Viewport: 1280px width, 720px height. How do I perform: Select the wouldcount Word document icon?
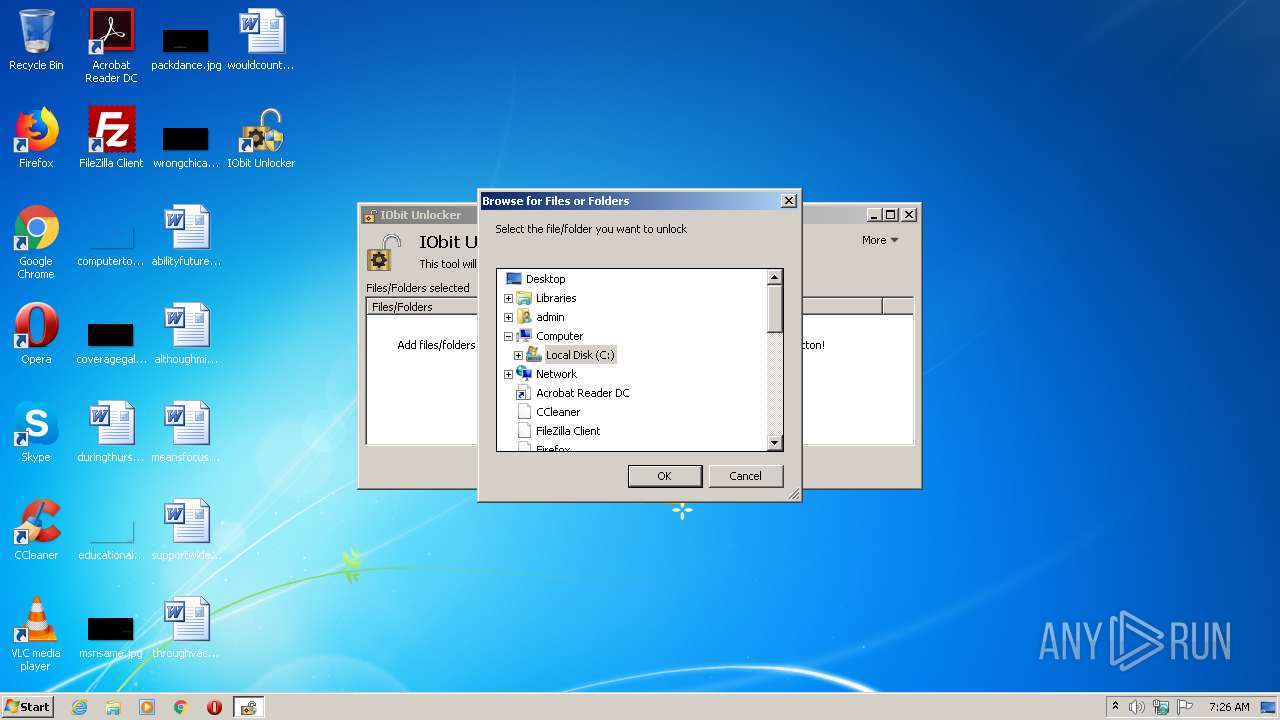pos(261,40)
